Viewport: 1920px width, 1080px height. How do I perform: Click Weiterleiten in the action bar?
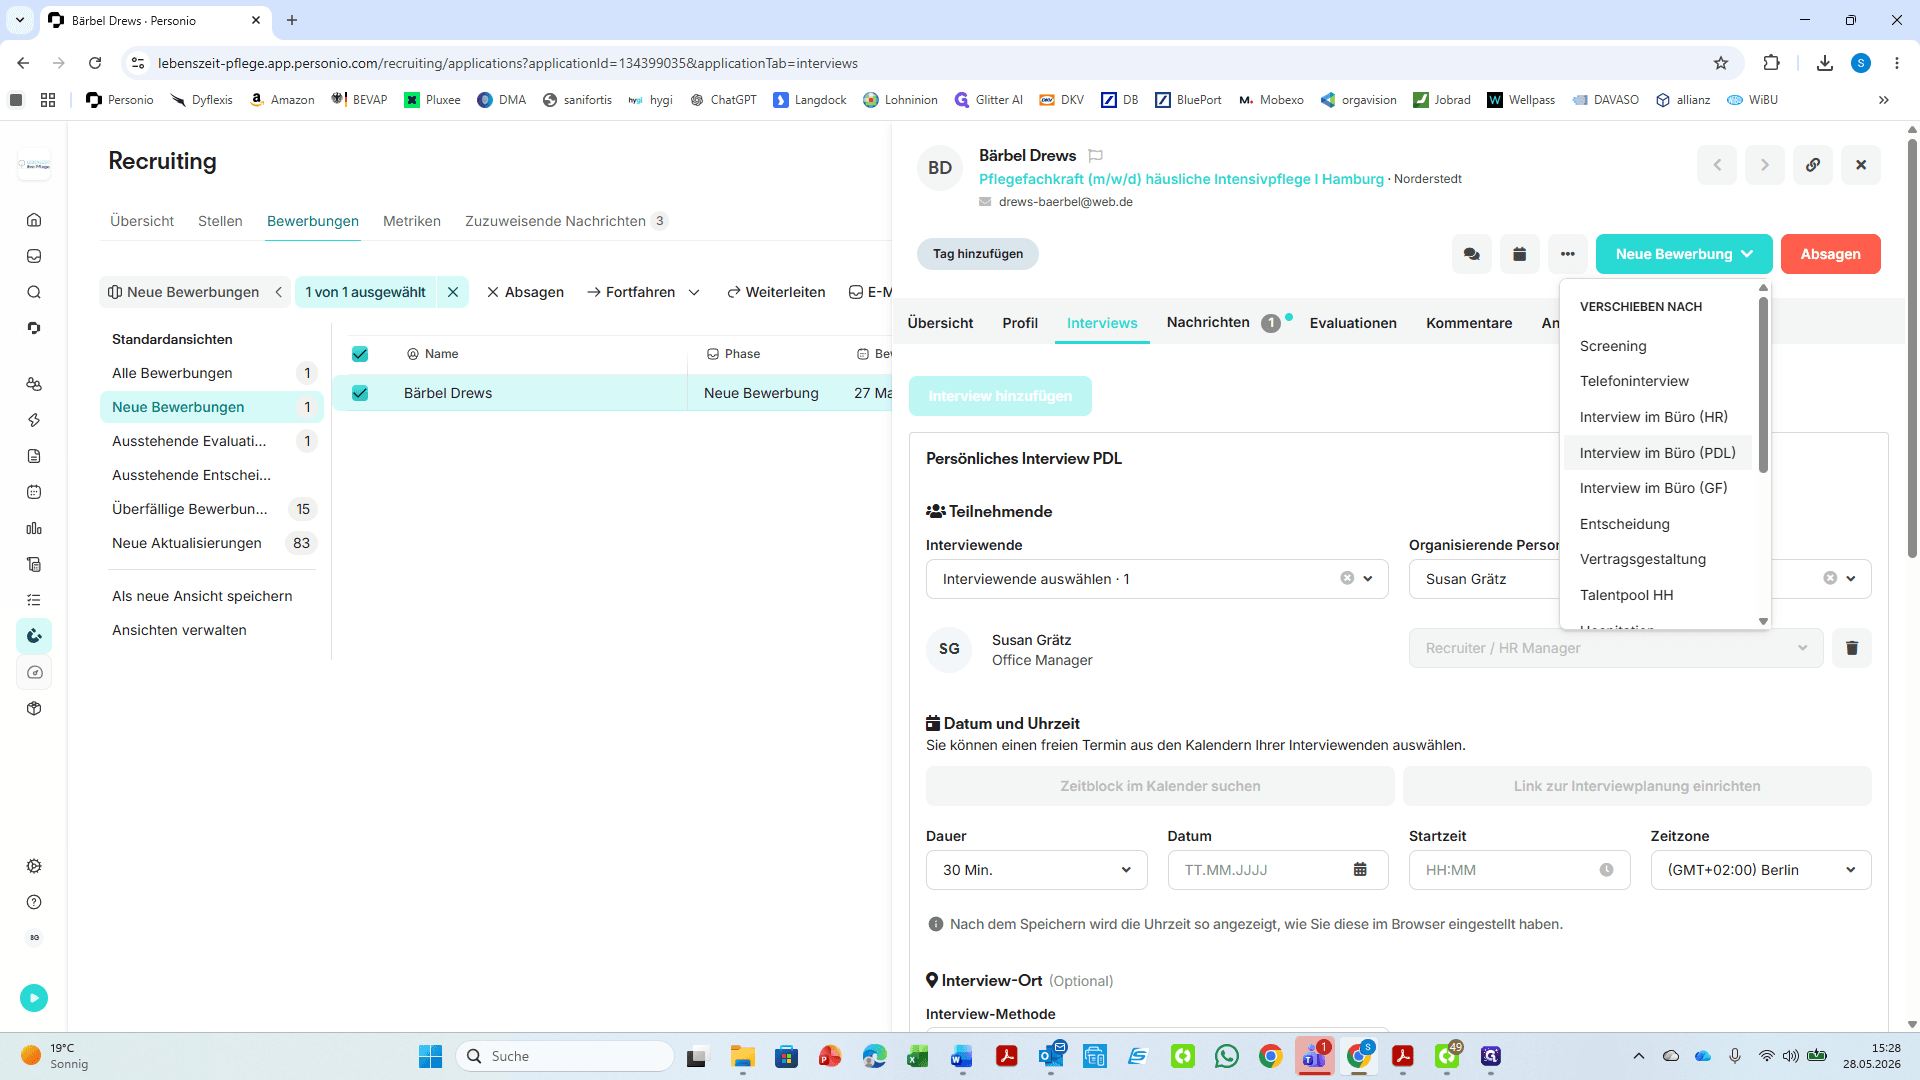click(x=776, y=292)
